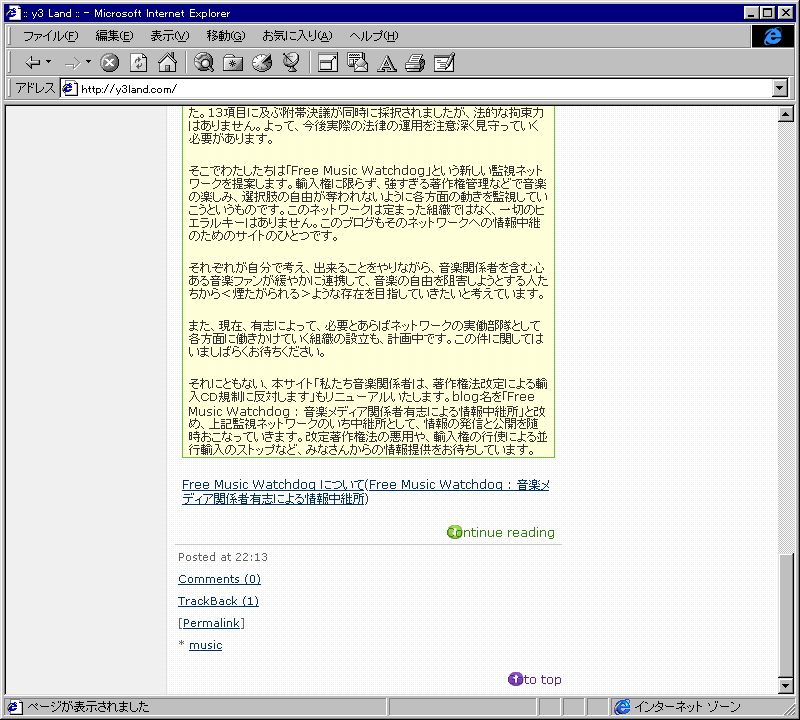Open the Back button history dropdown arrow

pos(49,62)
